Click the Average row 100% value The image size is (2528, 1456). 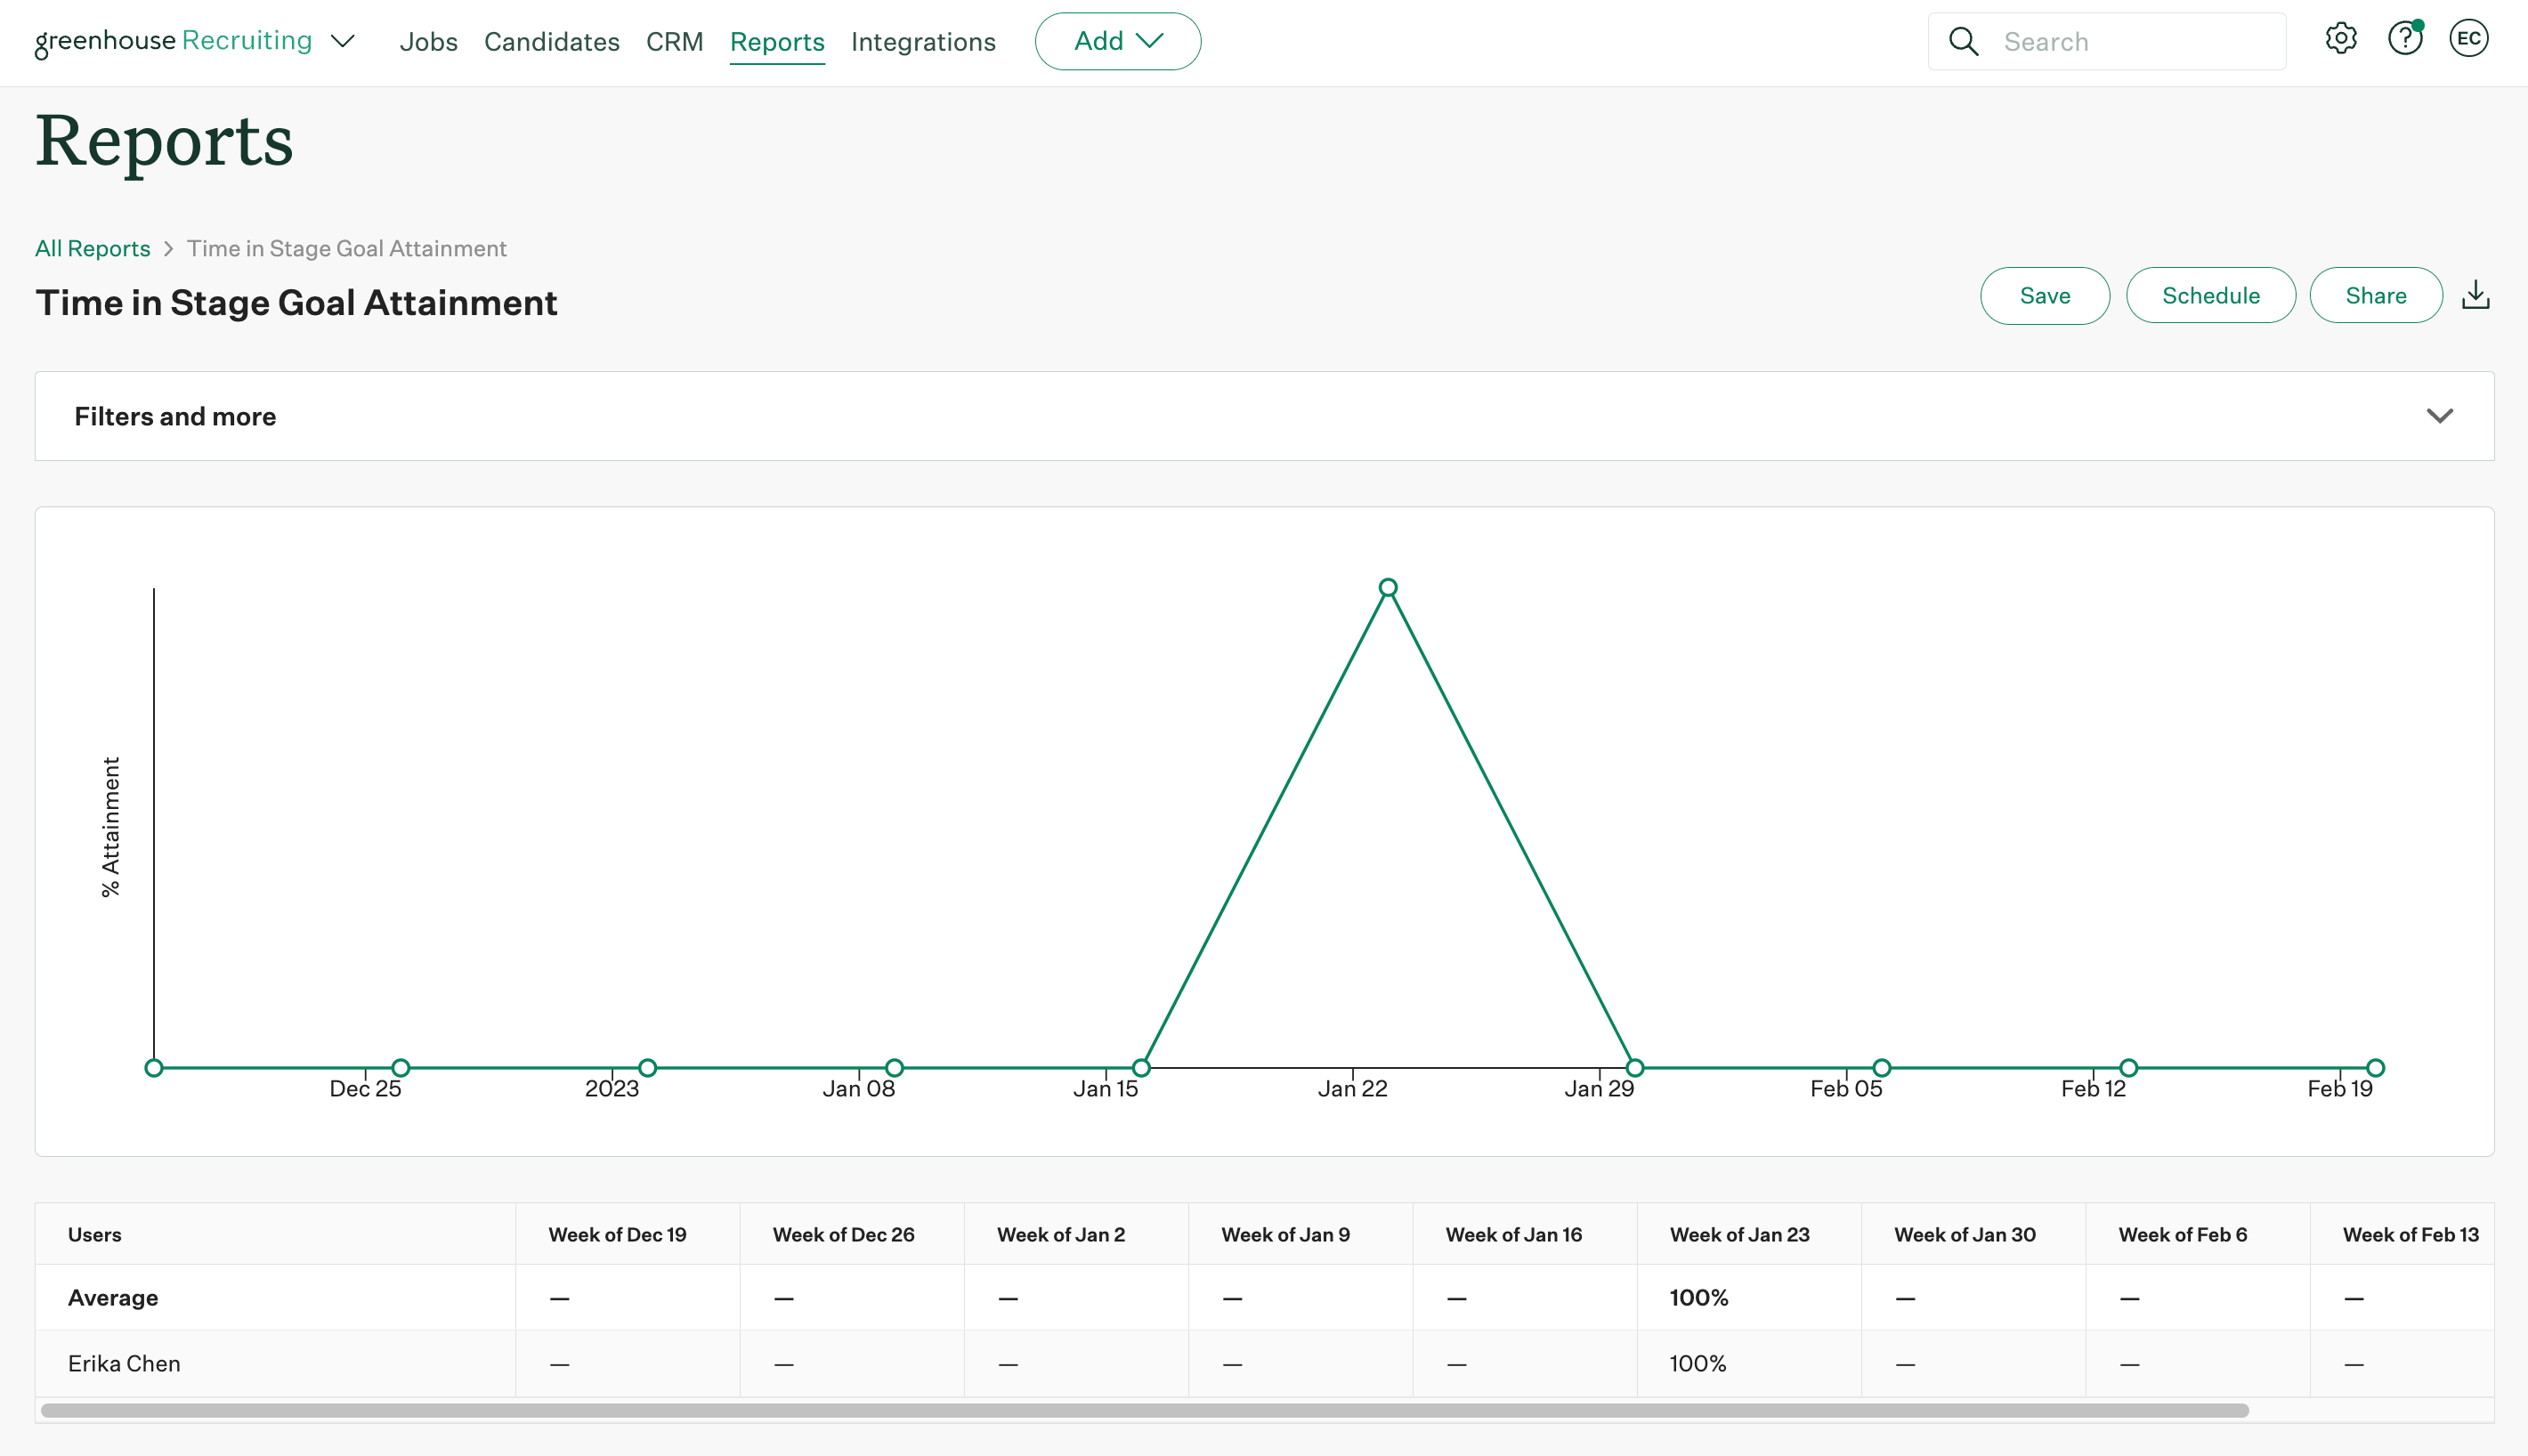tap(1698, 1298)
